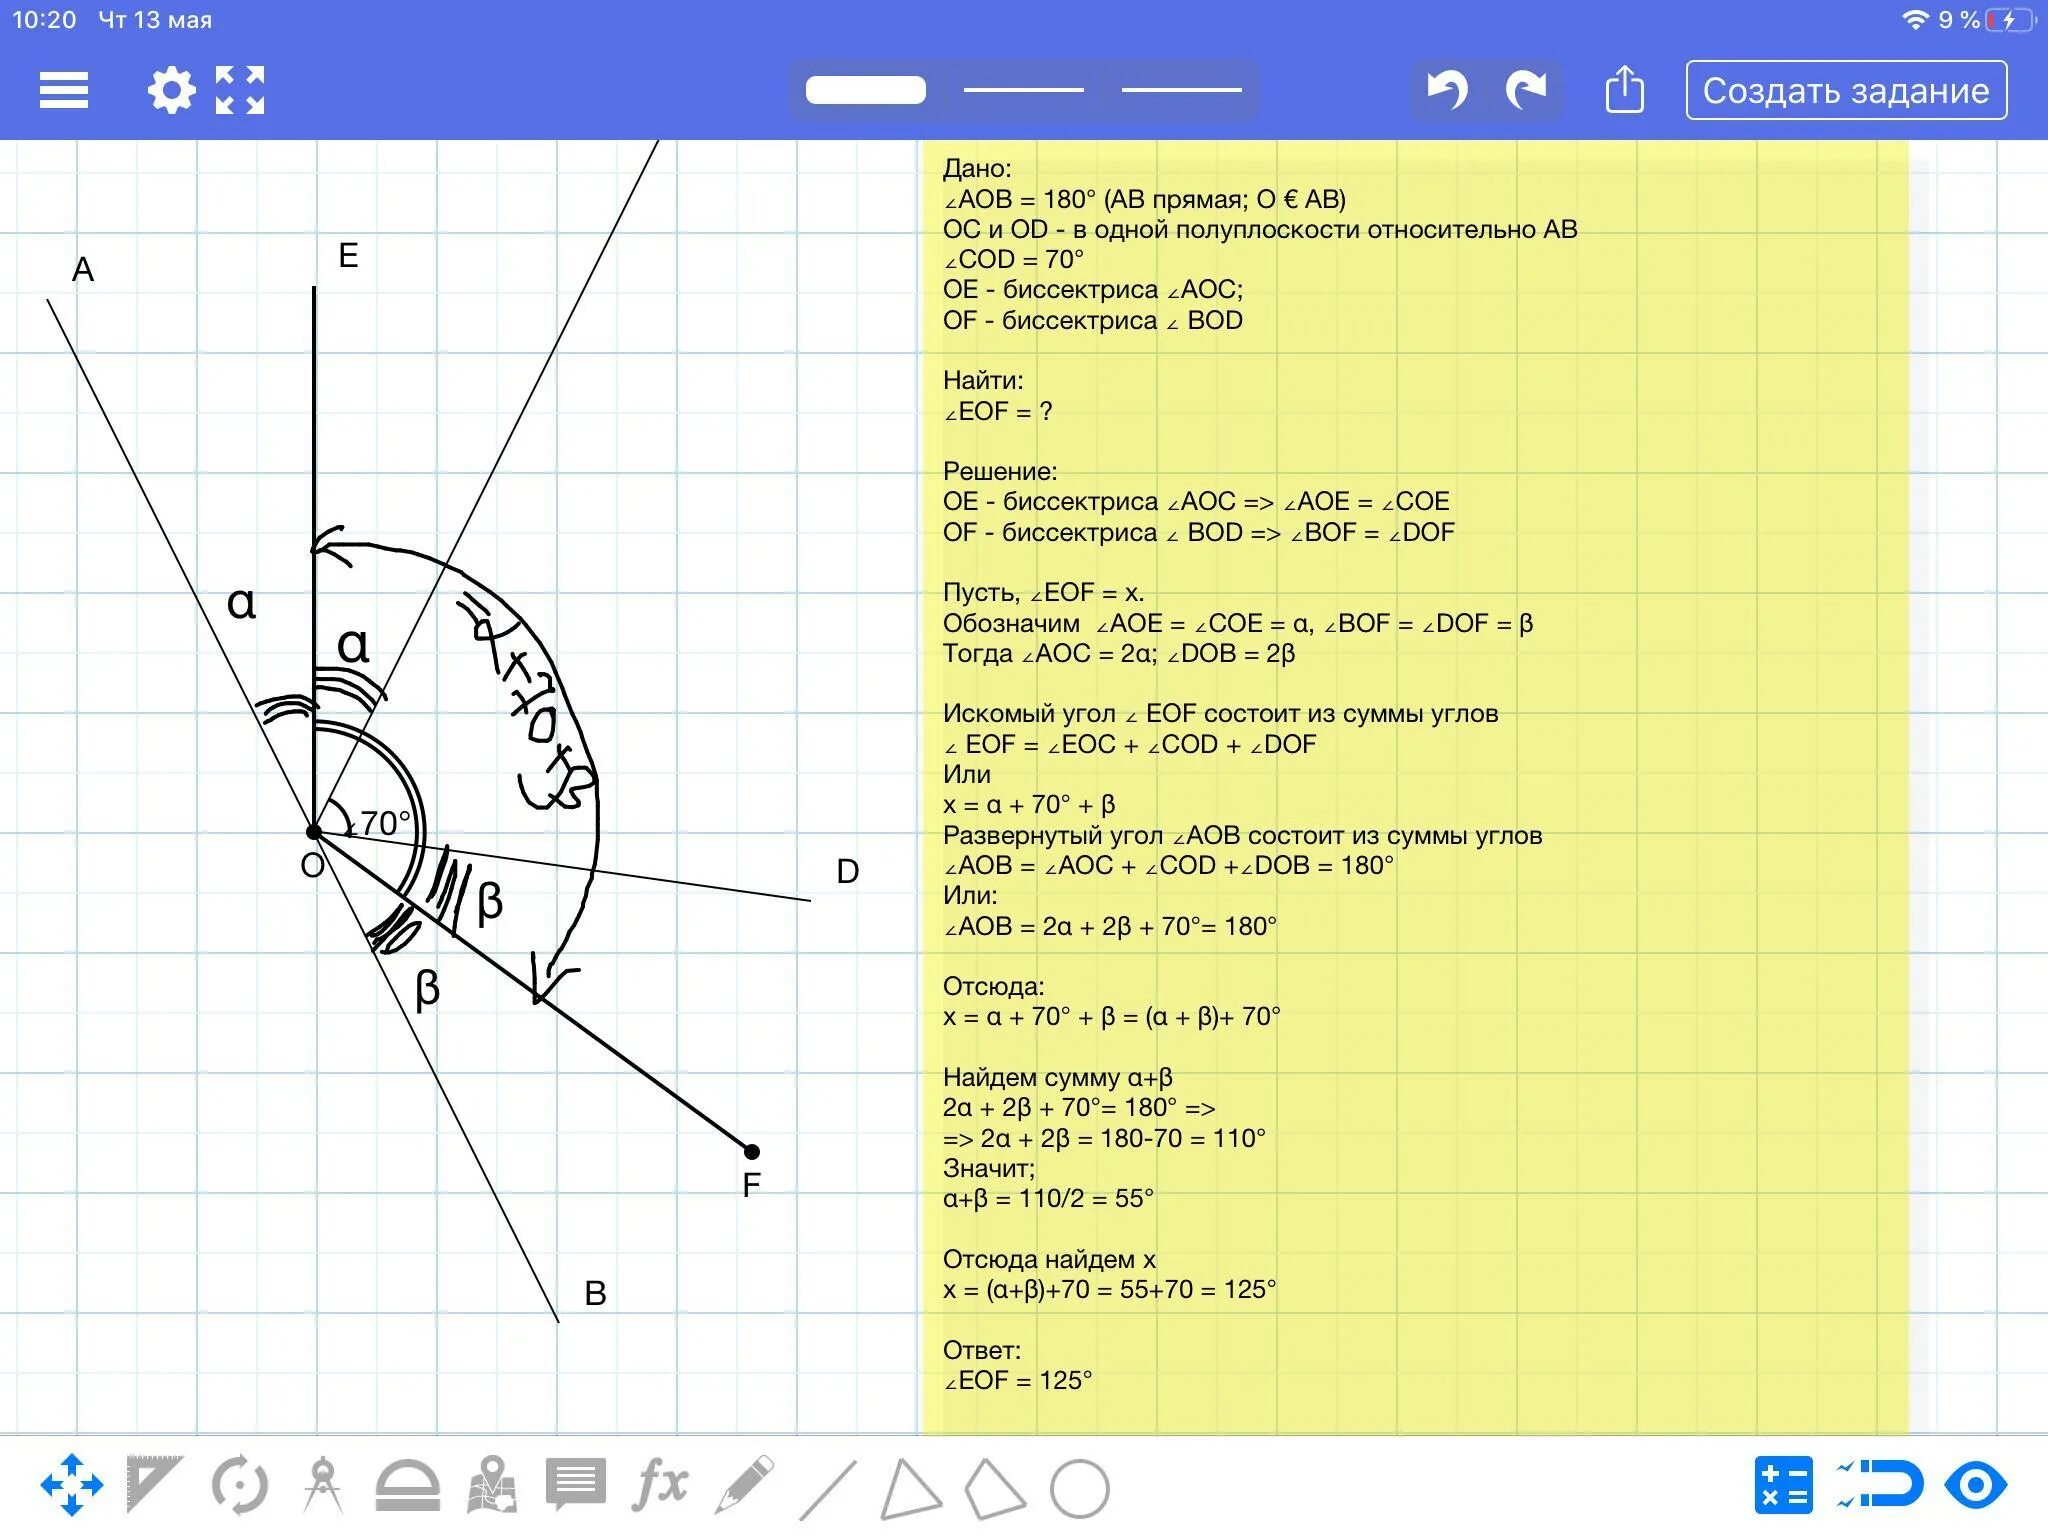This screenshot has width=2048, height=1536.
Task: Toggle the calculator panel button
Action: point(1783,1485)
